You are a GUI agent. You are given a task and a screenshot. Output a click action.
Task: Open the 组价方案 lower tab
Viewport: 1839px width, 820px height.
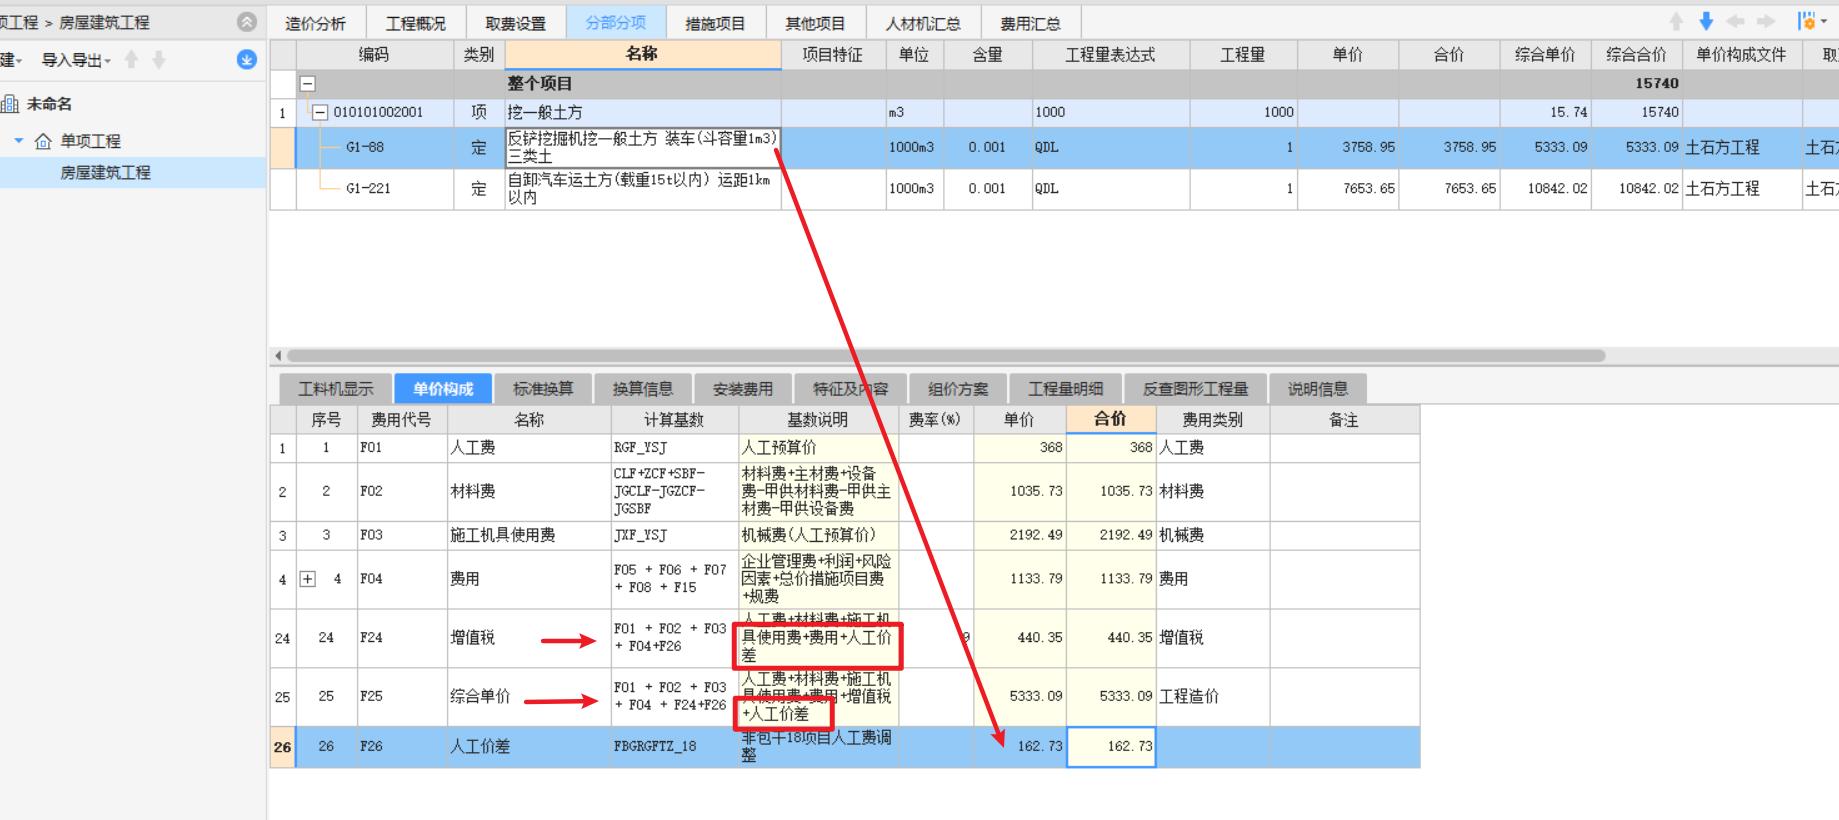958,389
